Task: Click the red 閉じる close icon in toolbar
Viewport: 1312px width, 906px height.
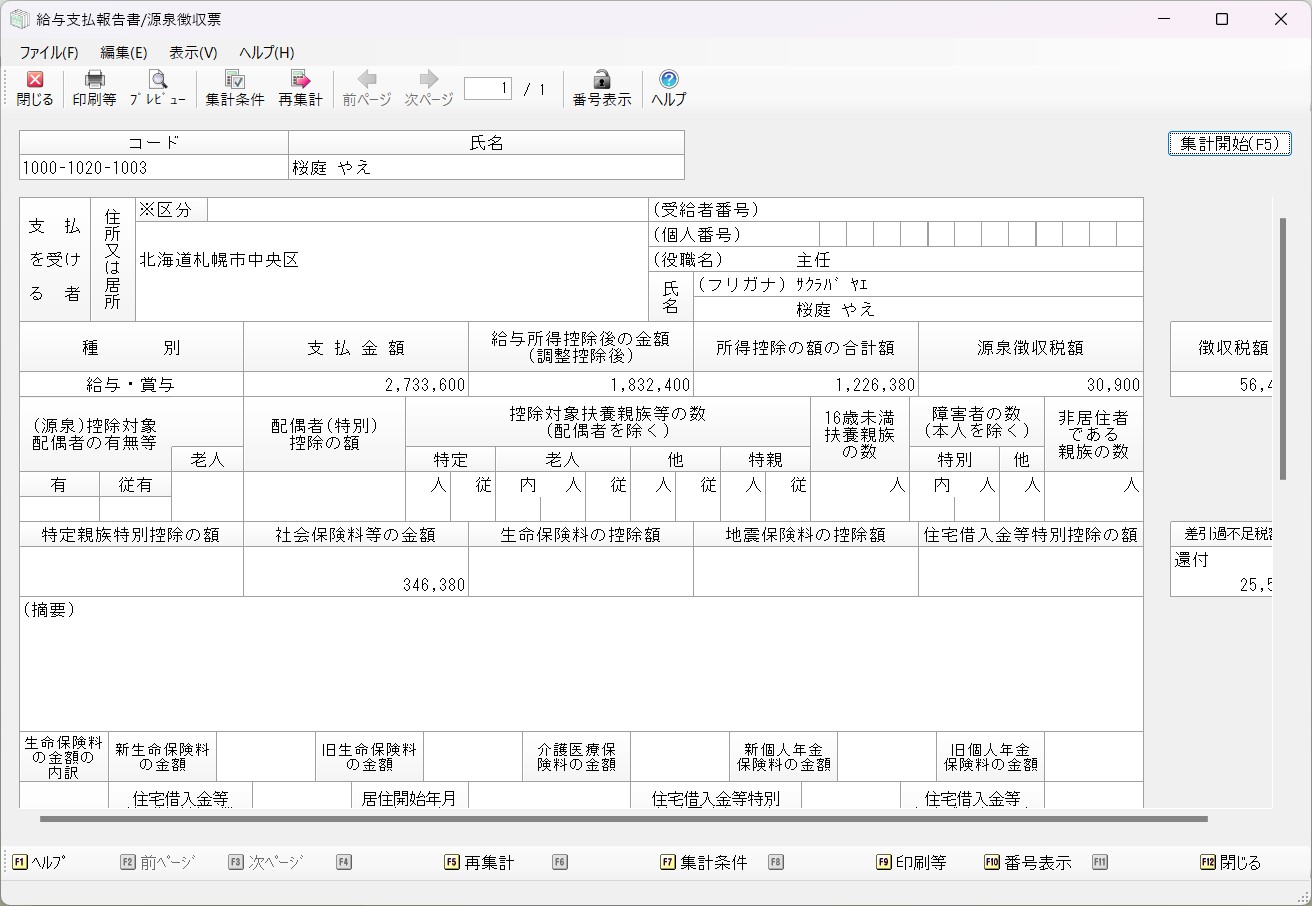Action: [x=35, y=80]
